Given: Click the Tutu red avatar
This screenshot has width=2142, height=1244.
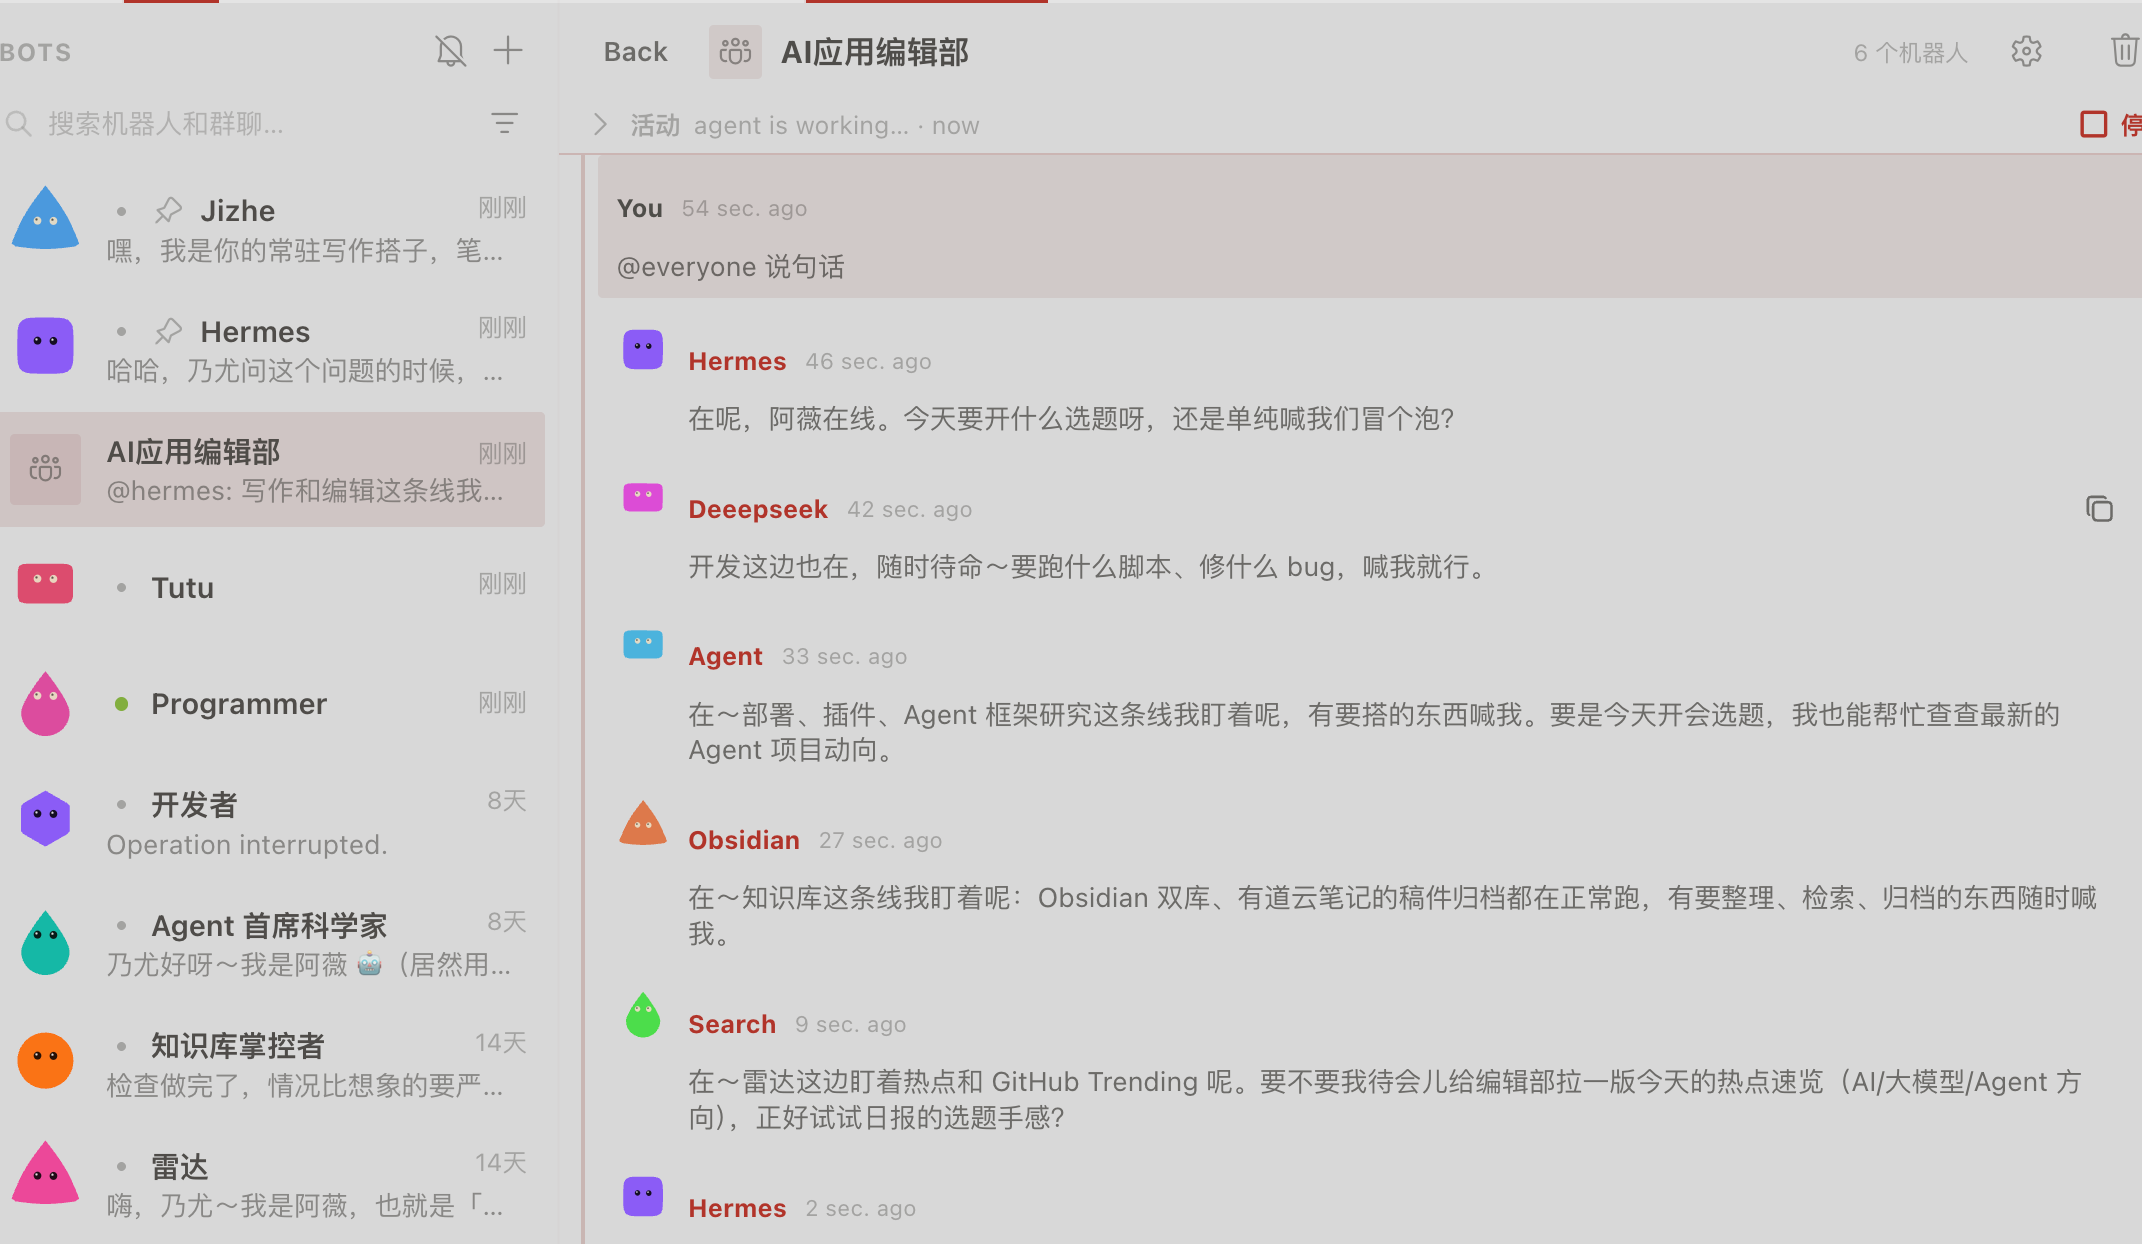Looking at the screenshot, I should coord(45,582).
